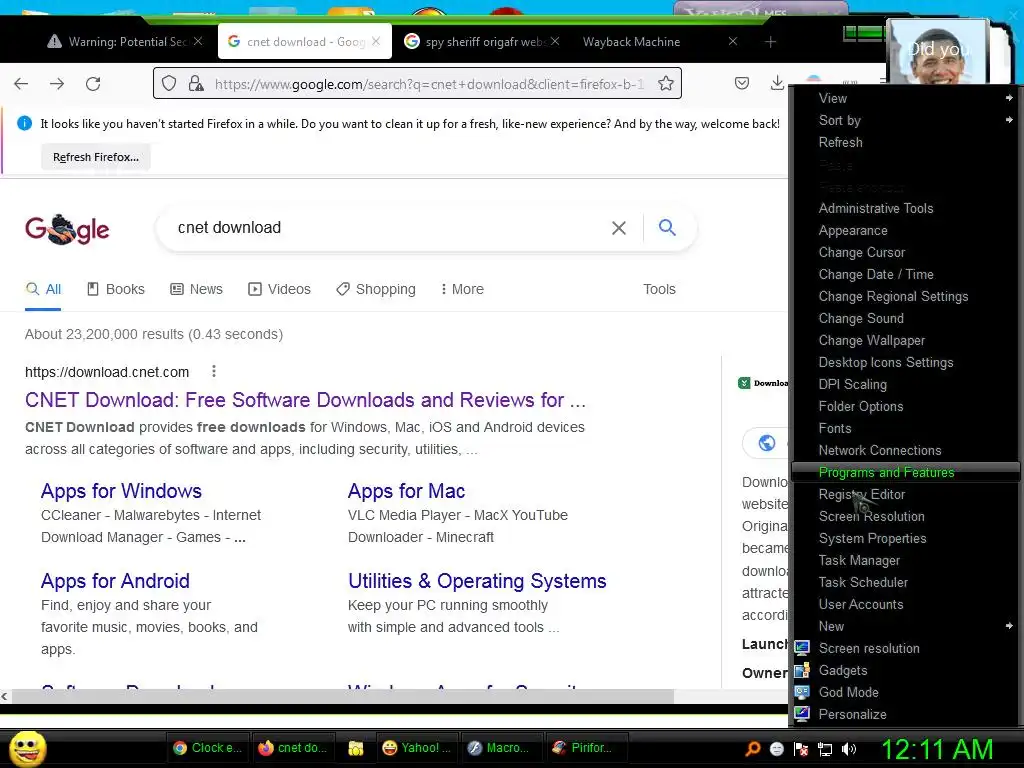Open a new browser tab with plus
Screen dimensions: 1024x768
point(771,42)
